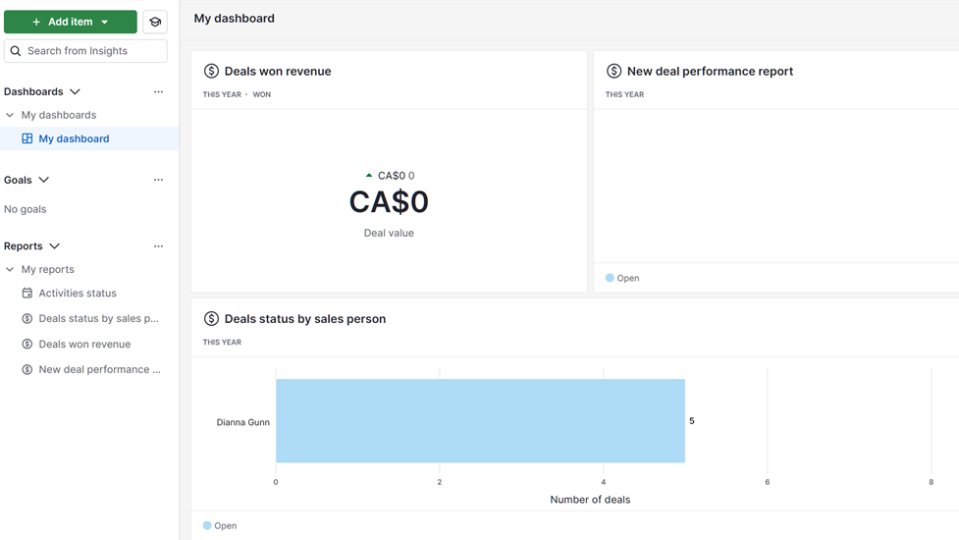Click the dashboard grid icon next to My dashboard

pyautogui.click(x=27, y=139)
